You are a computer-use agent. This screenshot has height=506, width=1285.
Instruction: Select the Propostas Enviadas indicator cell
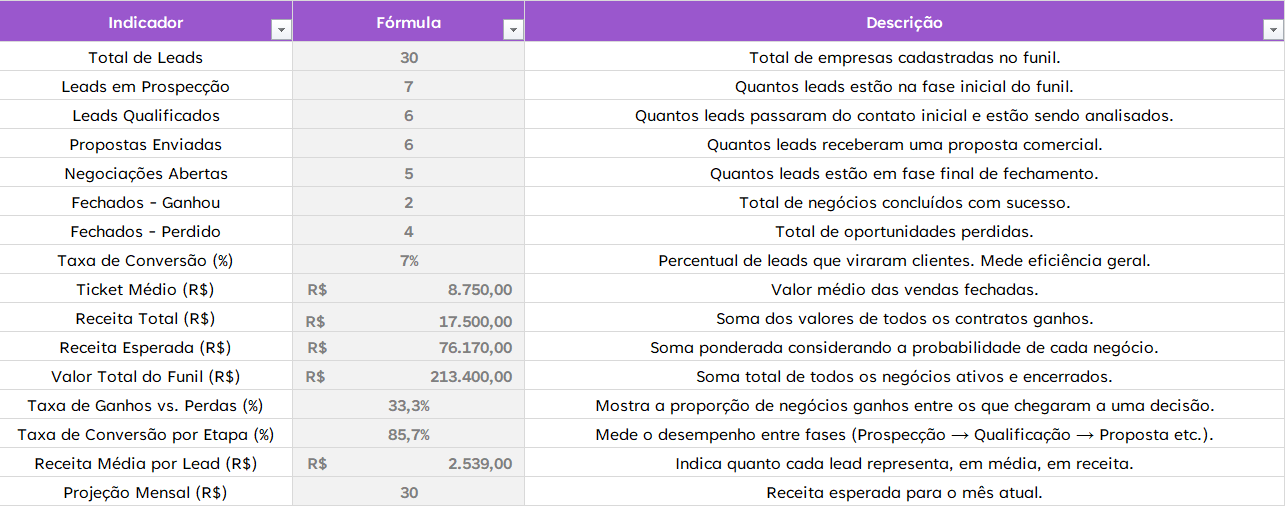click(x=146, y=145)
